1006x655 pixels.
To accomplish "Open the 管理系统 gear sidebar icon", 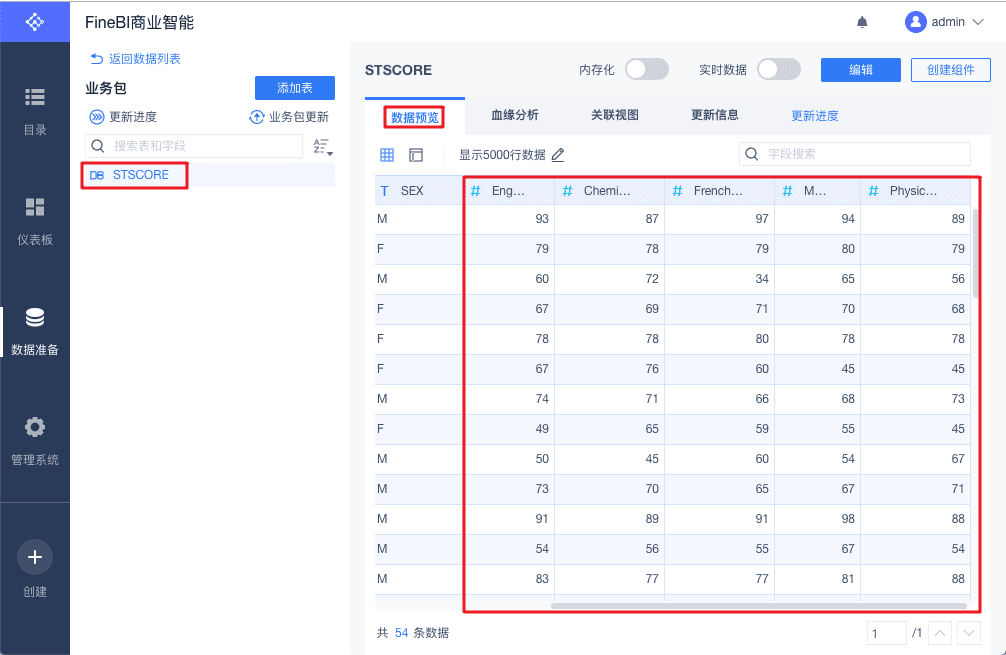I will [x=35, y=428].
